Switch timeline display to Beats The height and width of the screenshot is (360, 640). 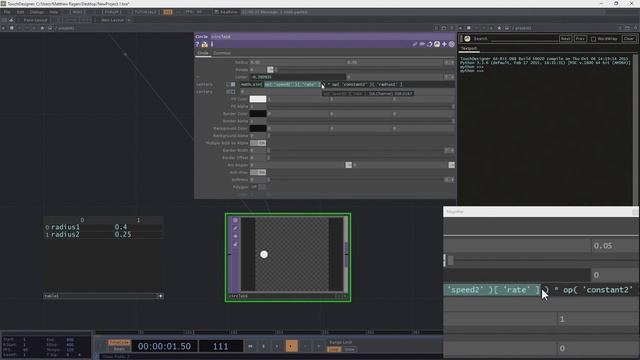point(119,349)
